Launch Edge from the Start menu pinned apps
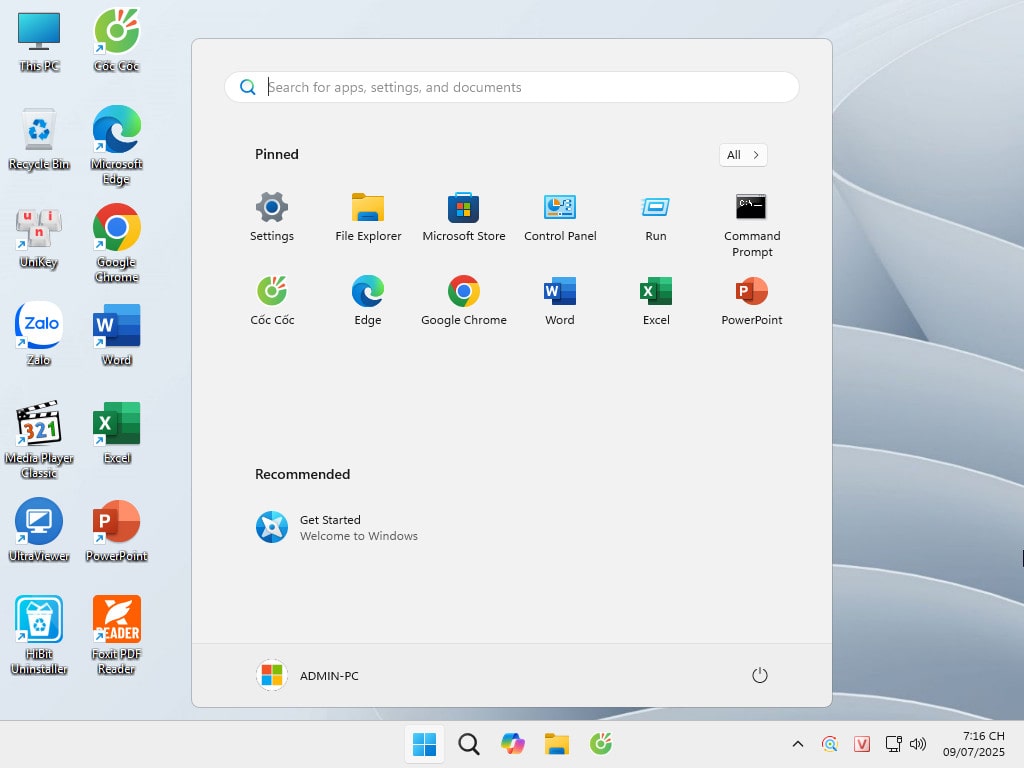Screen dimensions: 1024x768 [x=368, y=300]
